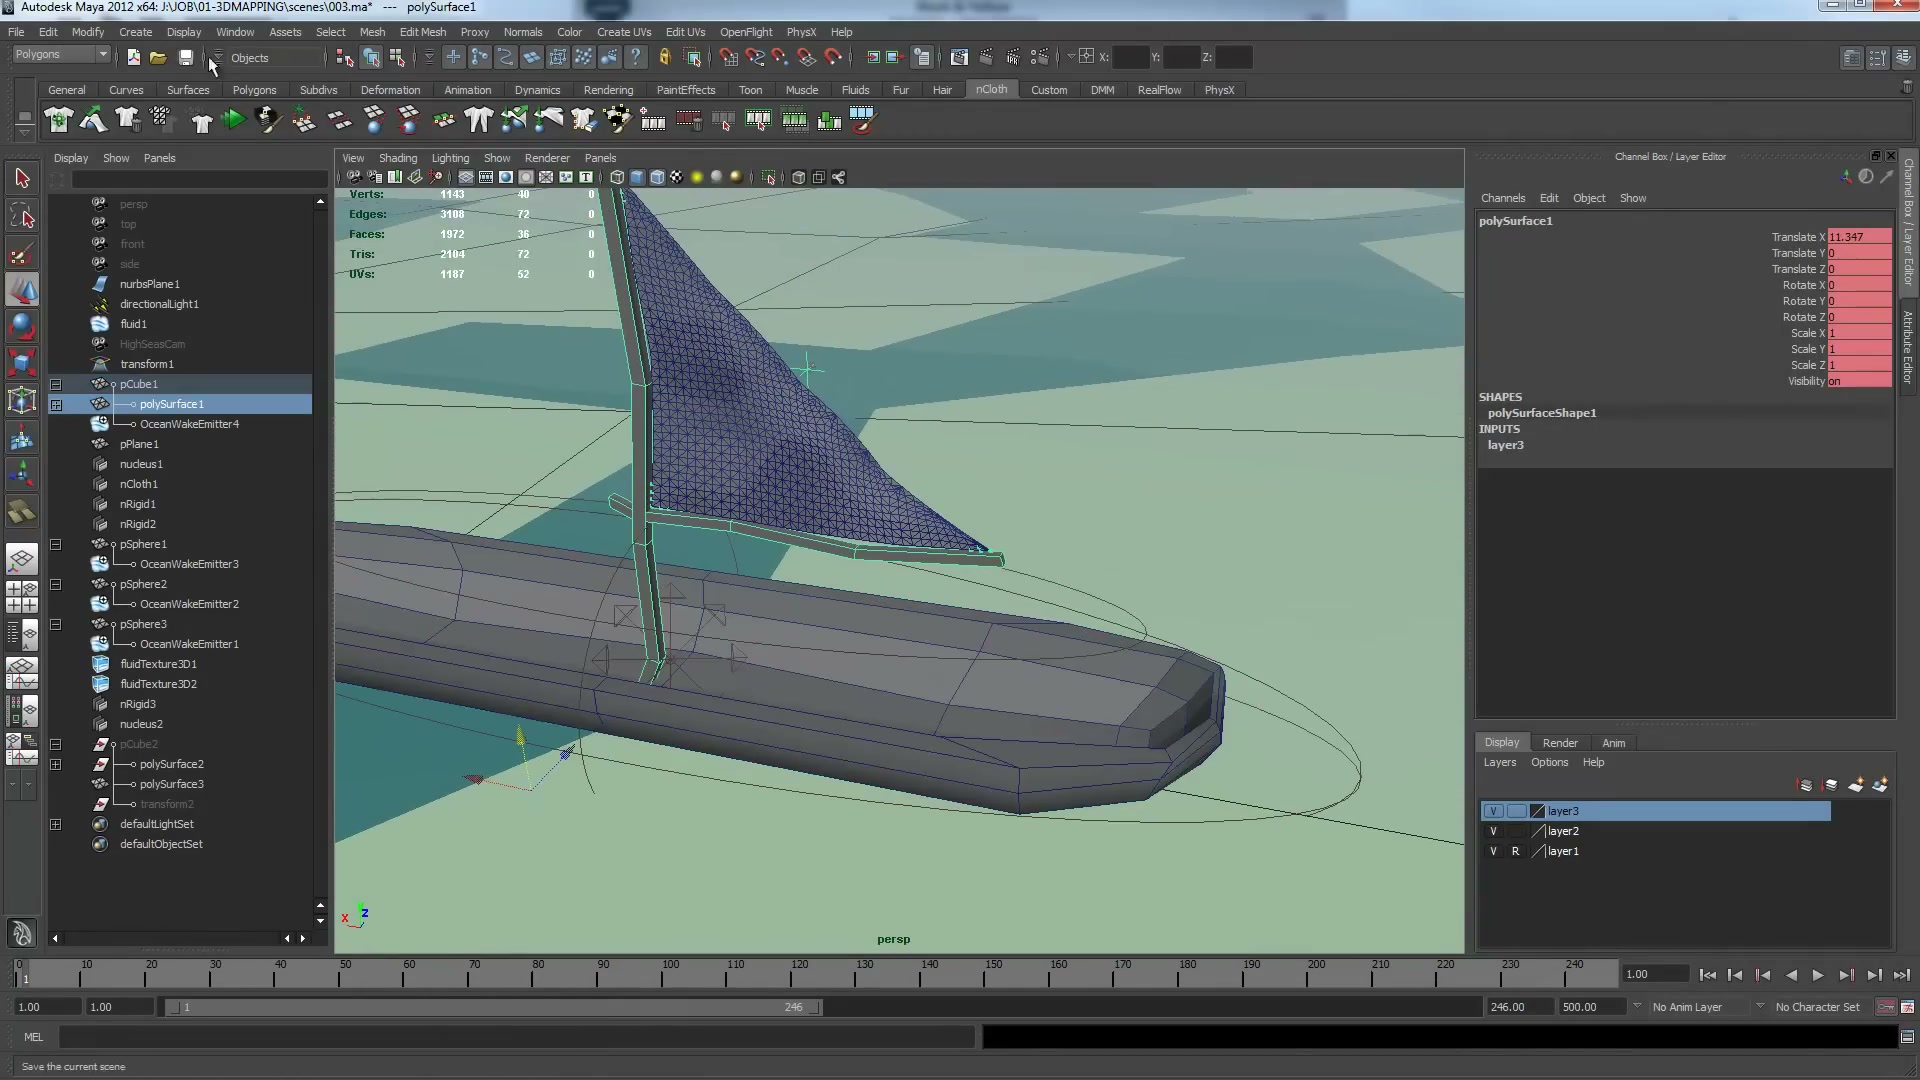The width and height of the screenshot is (1920, 1080).
Task: Click the Create nCloth shirt shelf icon
Action: 58,121
